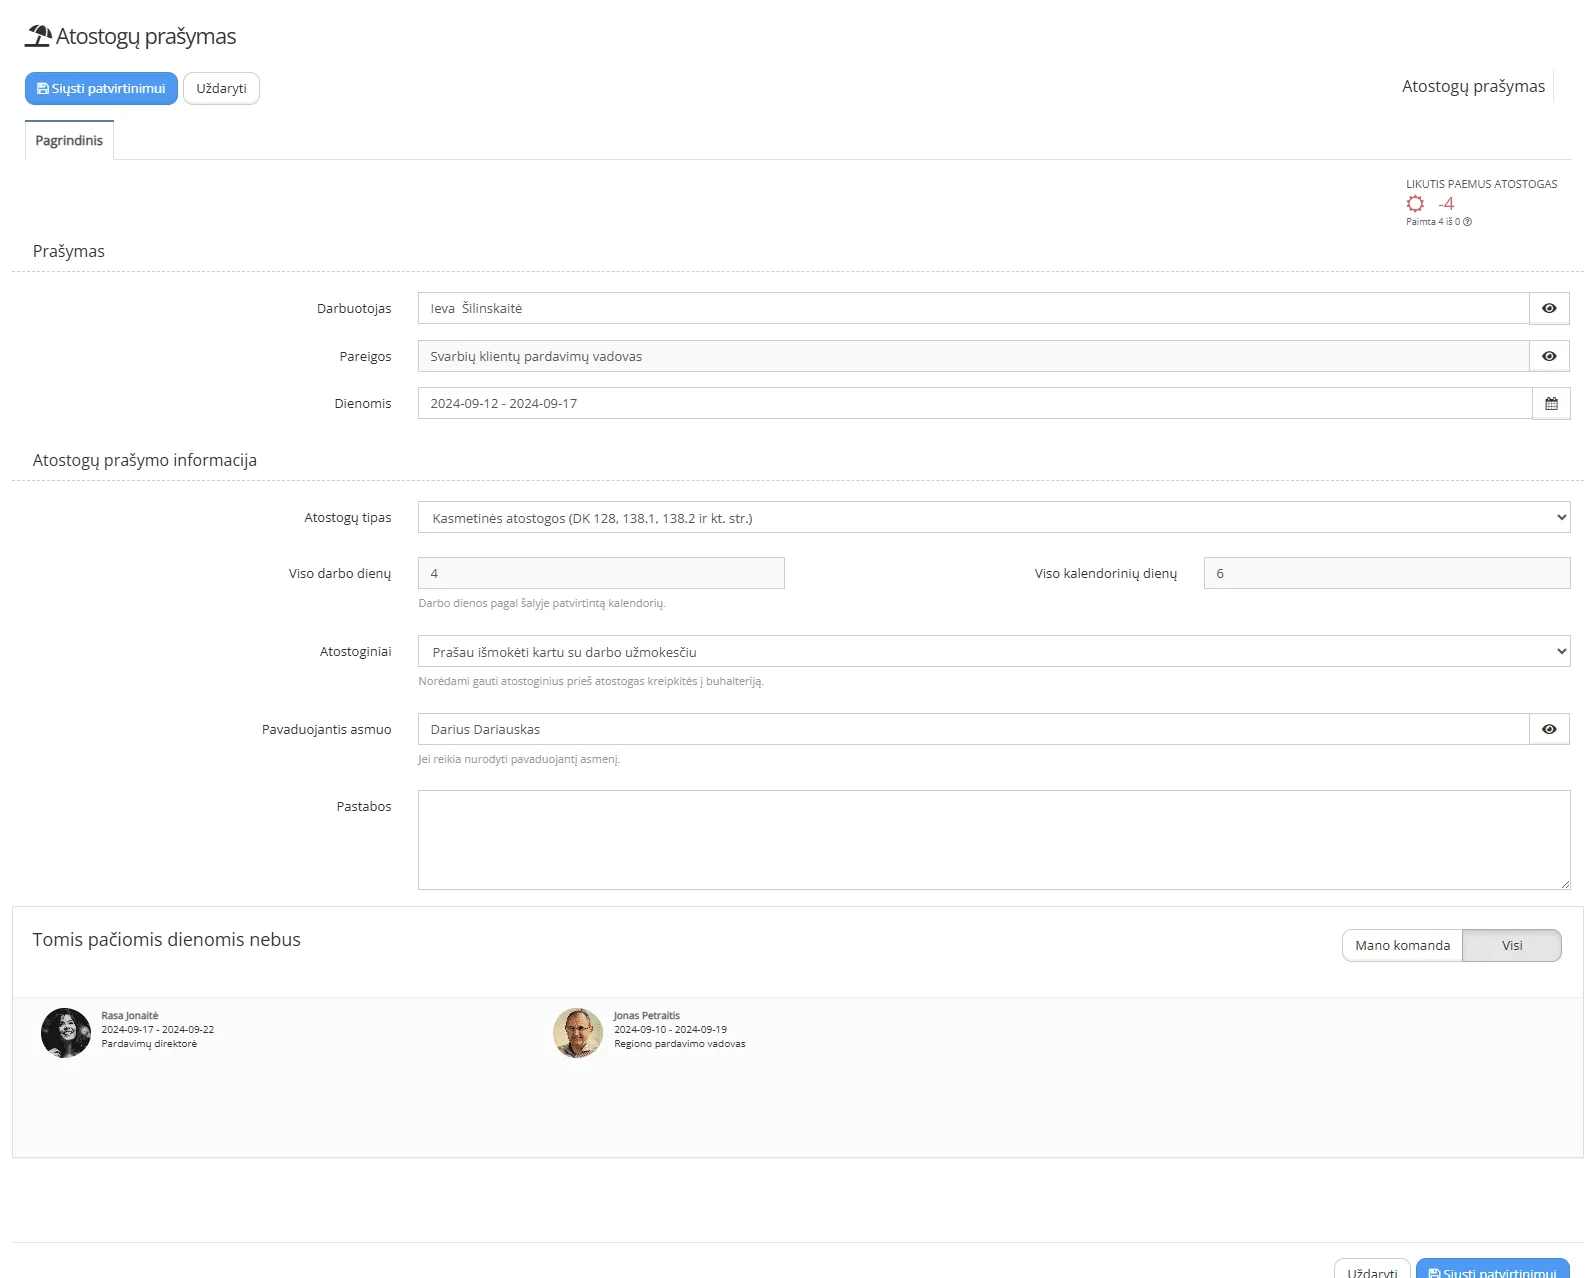Image resolution: width=1593 pixels, height=1278 pixels.
Task: Click the beach umbrella icon in page title
Action: (38, 36)
